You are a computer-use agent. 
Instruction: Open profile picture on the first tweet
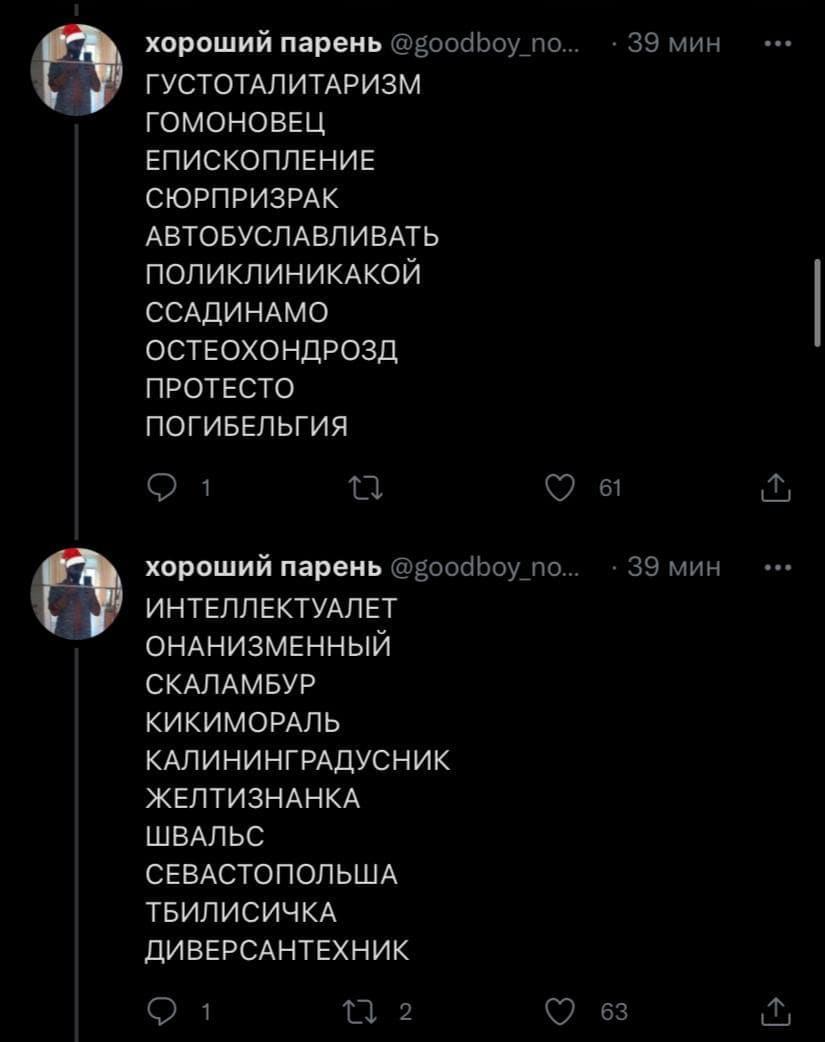tap(76, 69)
